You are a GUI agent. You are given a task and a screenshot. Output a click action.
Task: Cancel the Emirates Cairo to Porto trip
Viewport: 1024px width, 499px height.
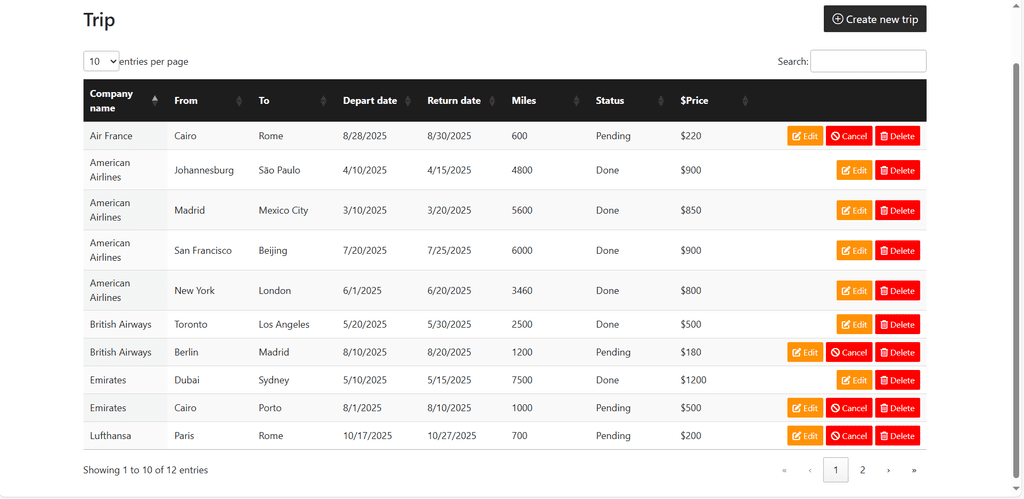click(848, 408)
